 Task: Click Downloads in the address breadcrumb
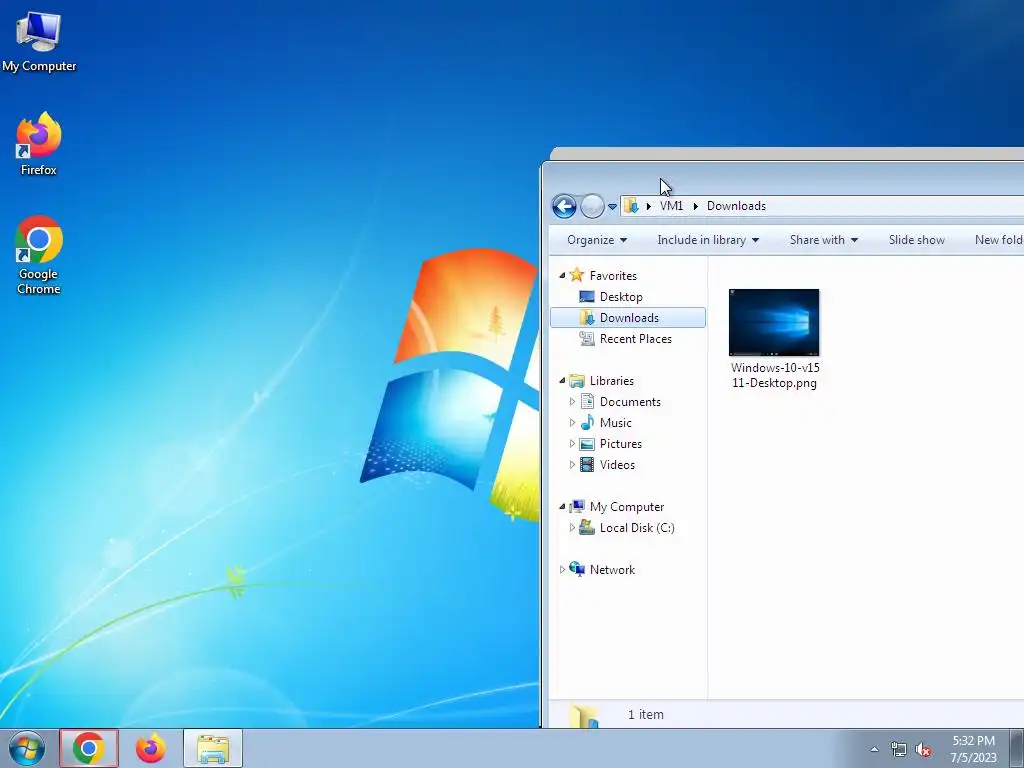[736, 206]
